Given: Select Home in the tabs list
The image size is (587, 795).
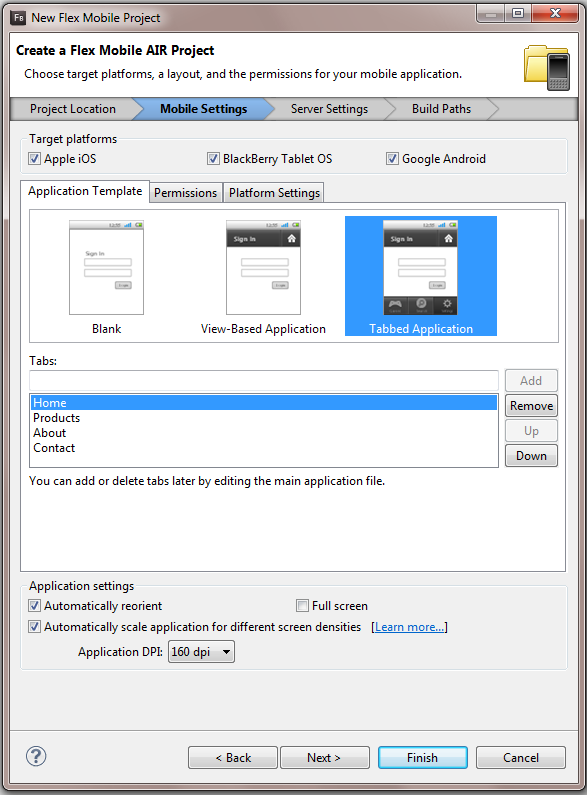Looking at the screenshot, I should coord(264,403).
